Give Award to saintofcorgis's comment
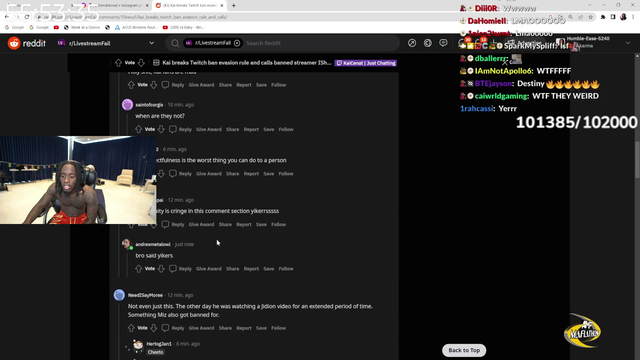This screenshot has height=360, width=640. [x=209, y=129]
